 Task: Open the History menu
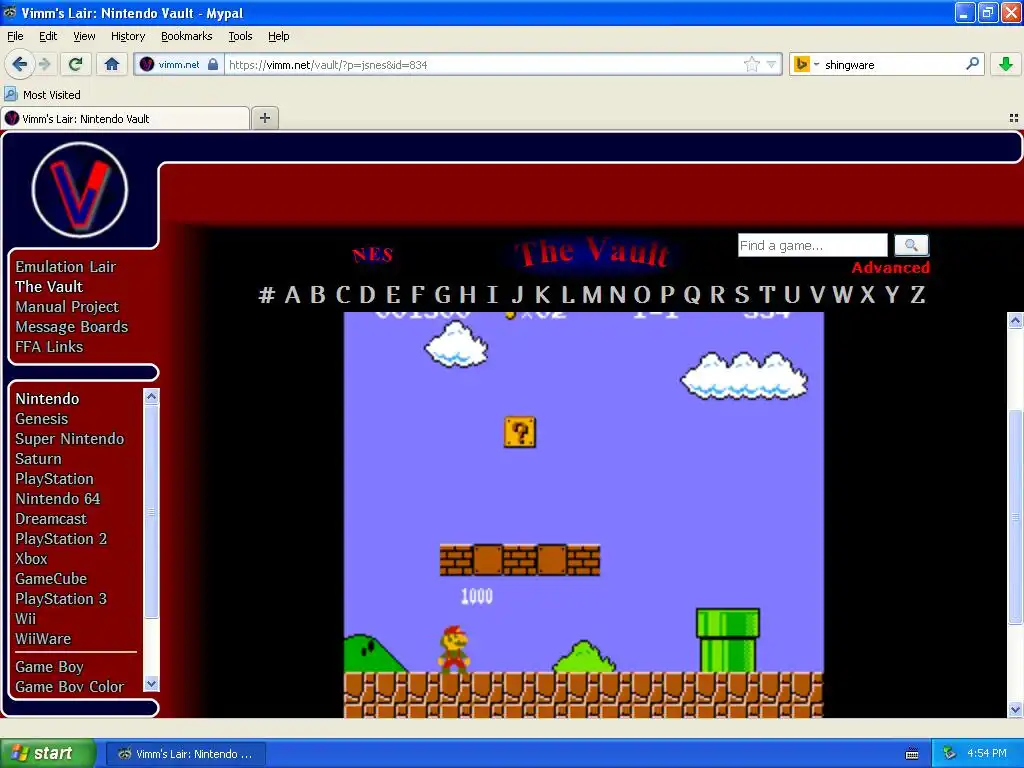pos(127,36)
